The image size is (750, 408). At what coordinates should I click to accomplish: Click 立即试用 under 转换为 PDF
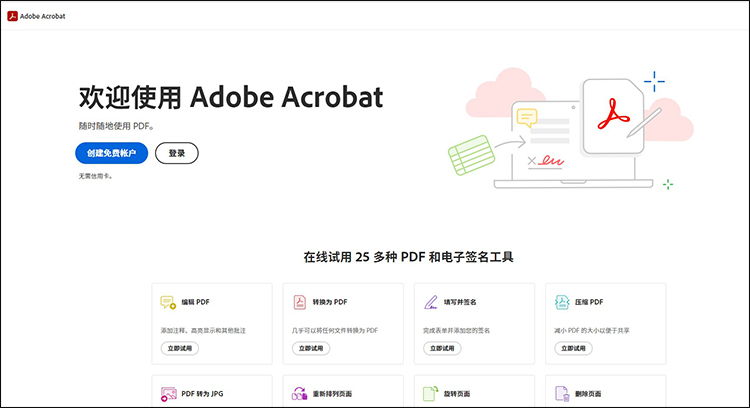pos(311,348)
